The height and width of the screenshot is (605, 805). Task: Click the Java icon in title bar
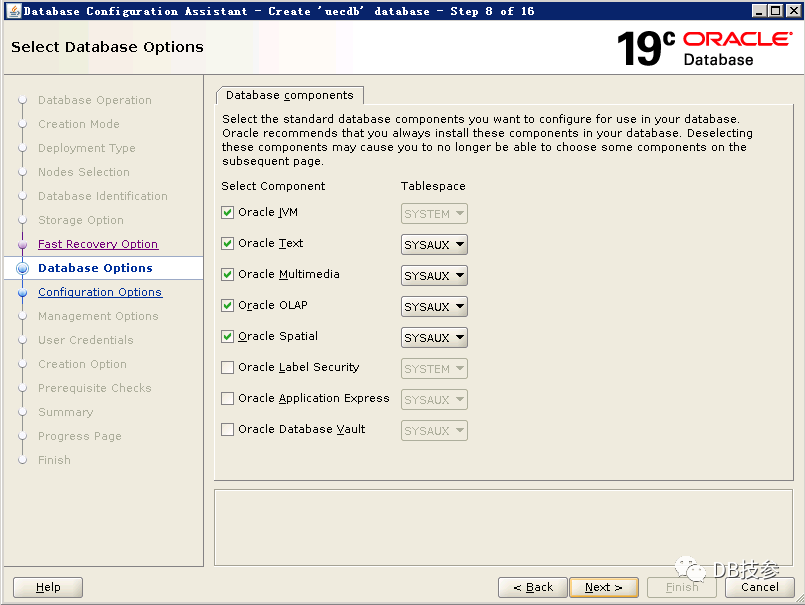tap(11, 11)
